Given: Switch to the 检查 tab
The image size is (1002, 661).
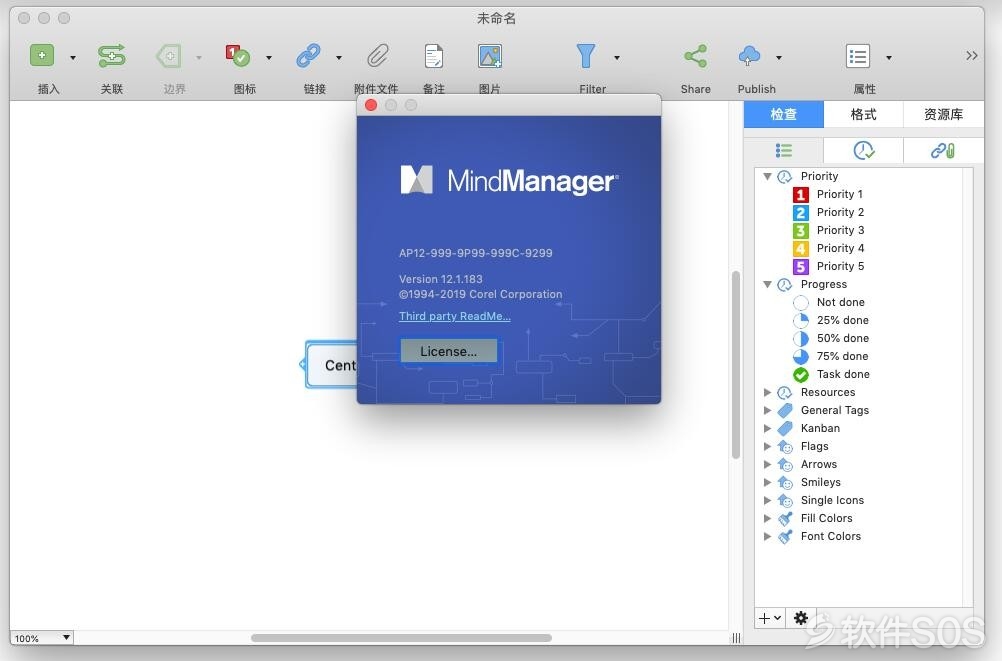Looking at the screenshot, I should point(783,114).
